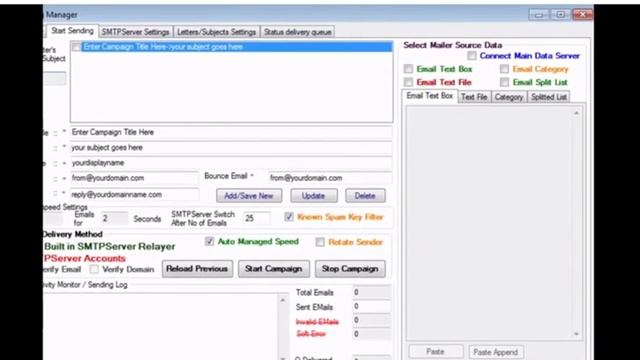Close the Manager window
Screen dimensions: 640x360
click(582, 15)
